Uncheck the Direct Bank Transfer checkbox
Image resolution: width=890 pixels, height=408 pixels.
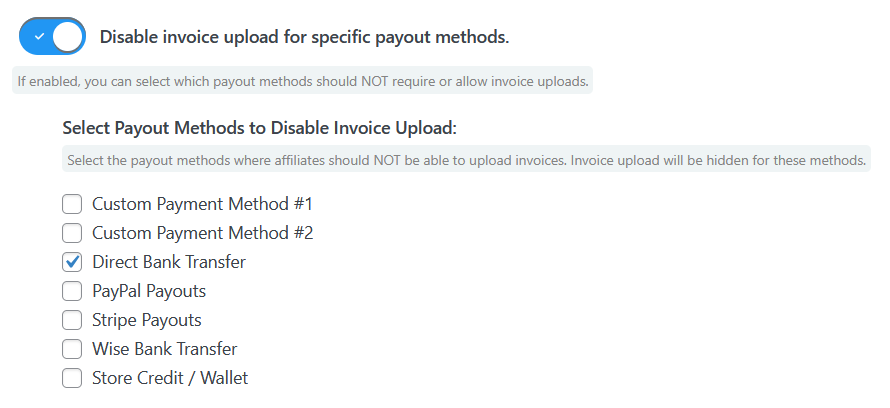[72, 262]
